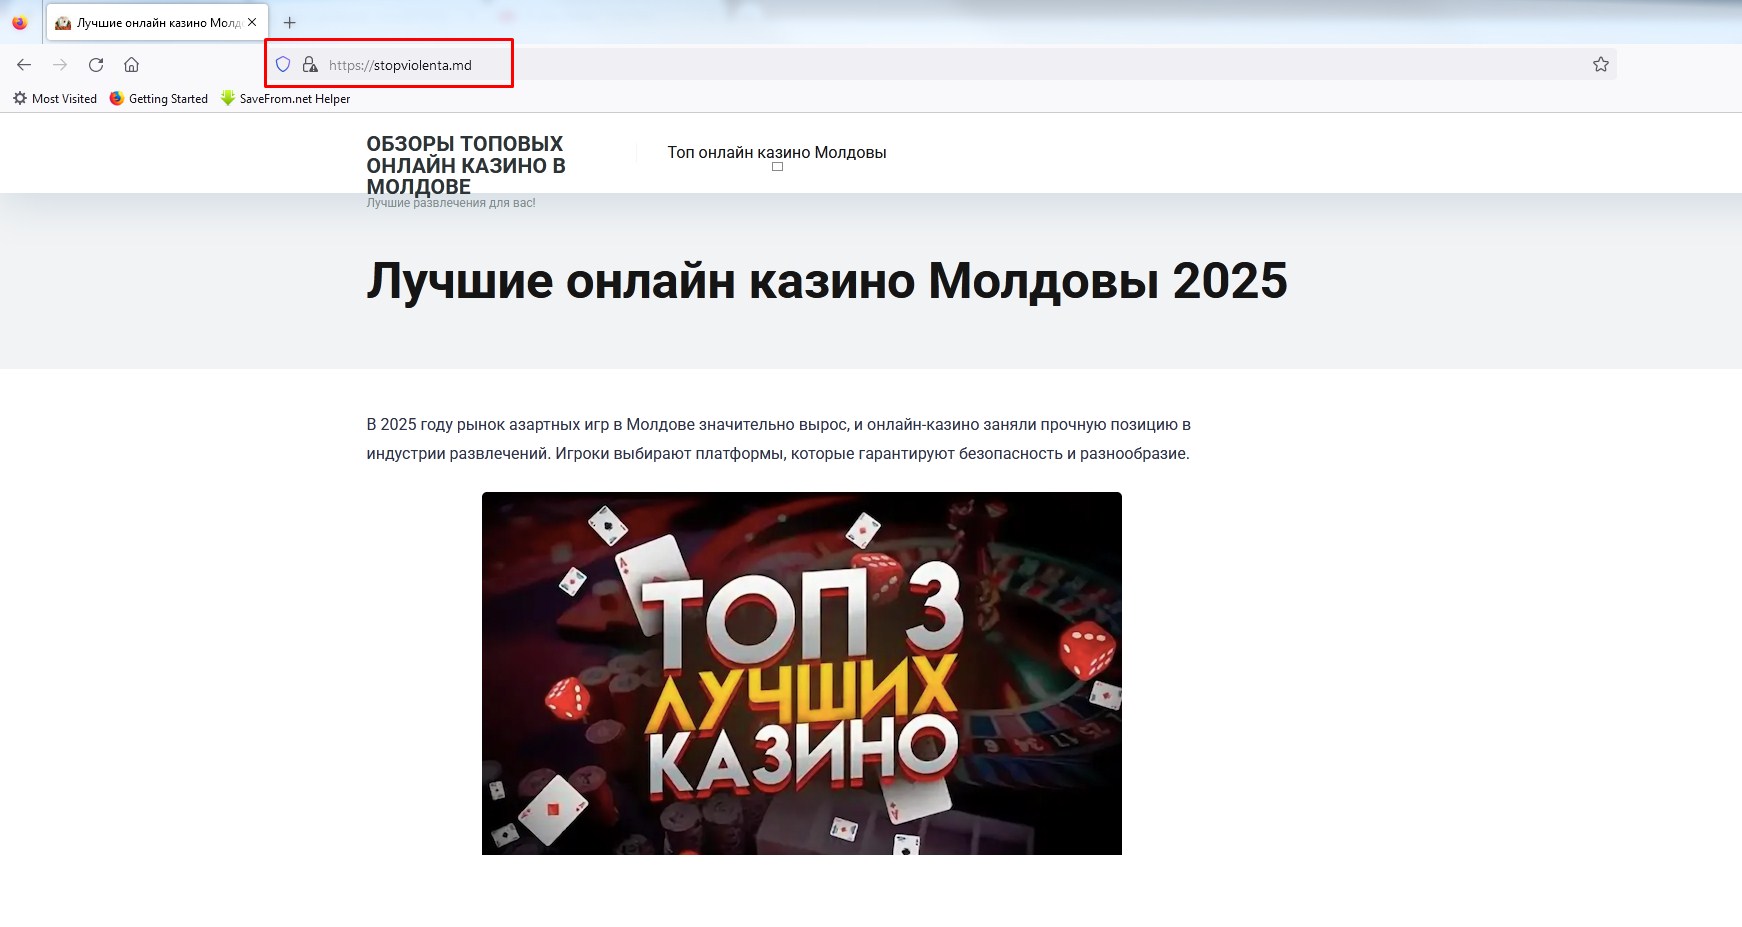The image size is (1742, 927).
Task: Open the browser home page
Action: pyautogui.click(x=131, y=65)
